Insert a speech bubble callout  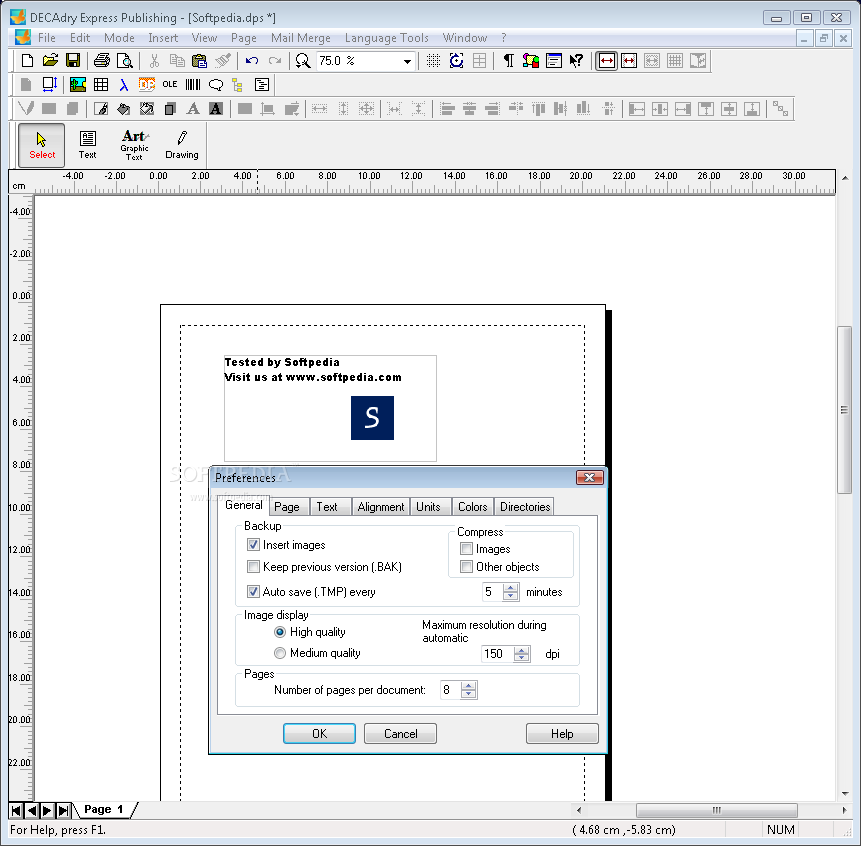(x=216, y=85)
